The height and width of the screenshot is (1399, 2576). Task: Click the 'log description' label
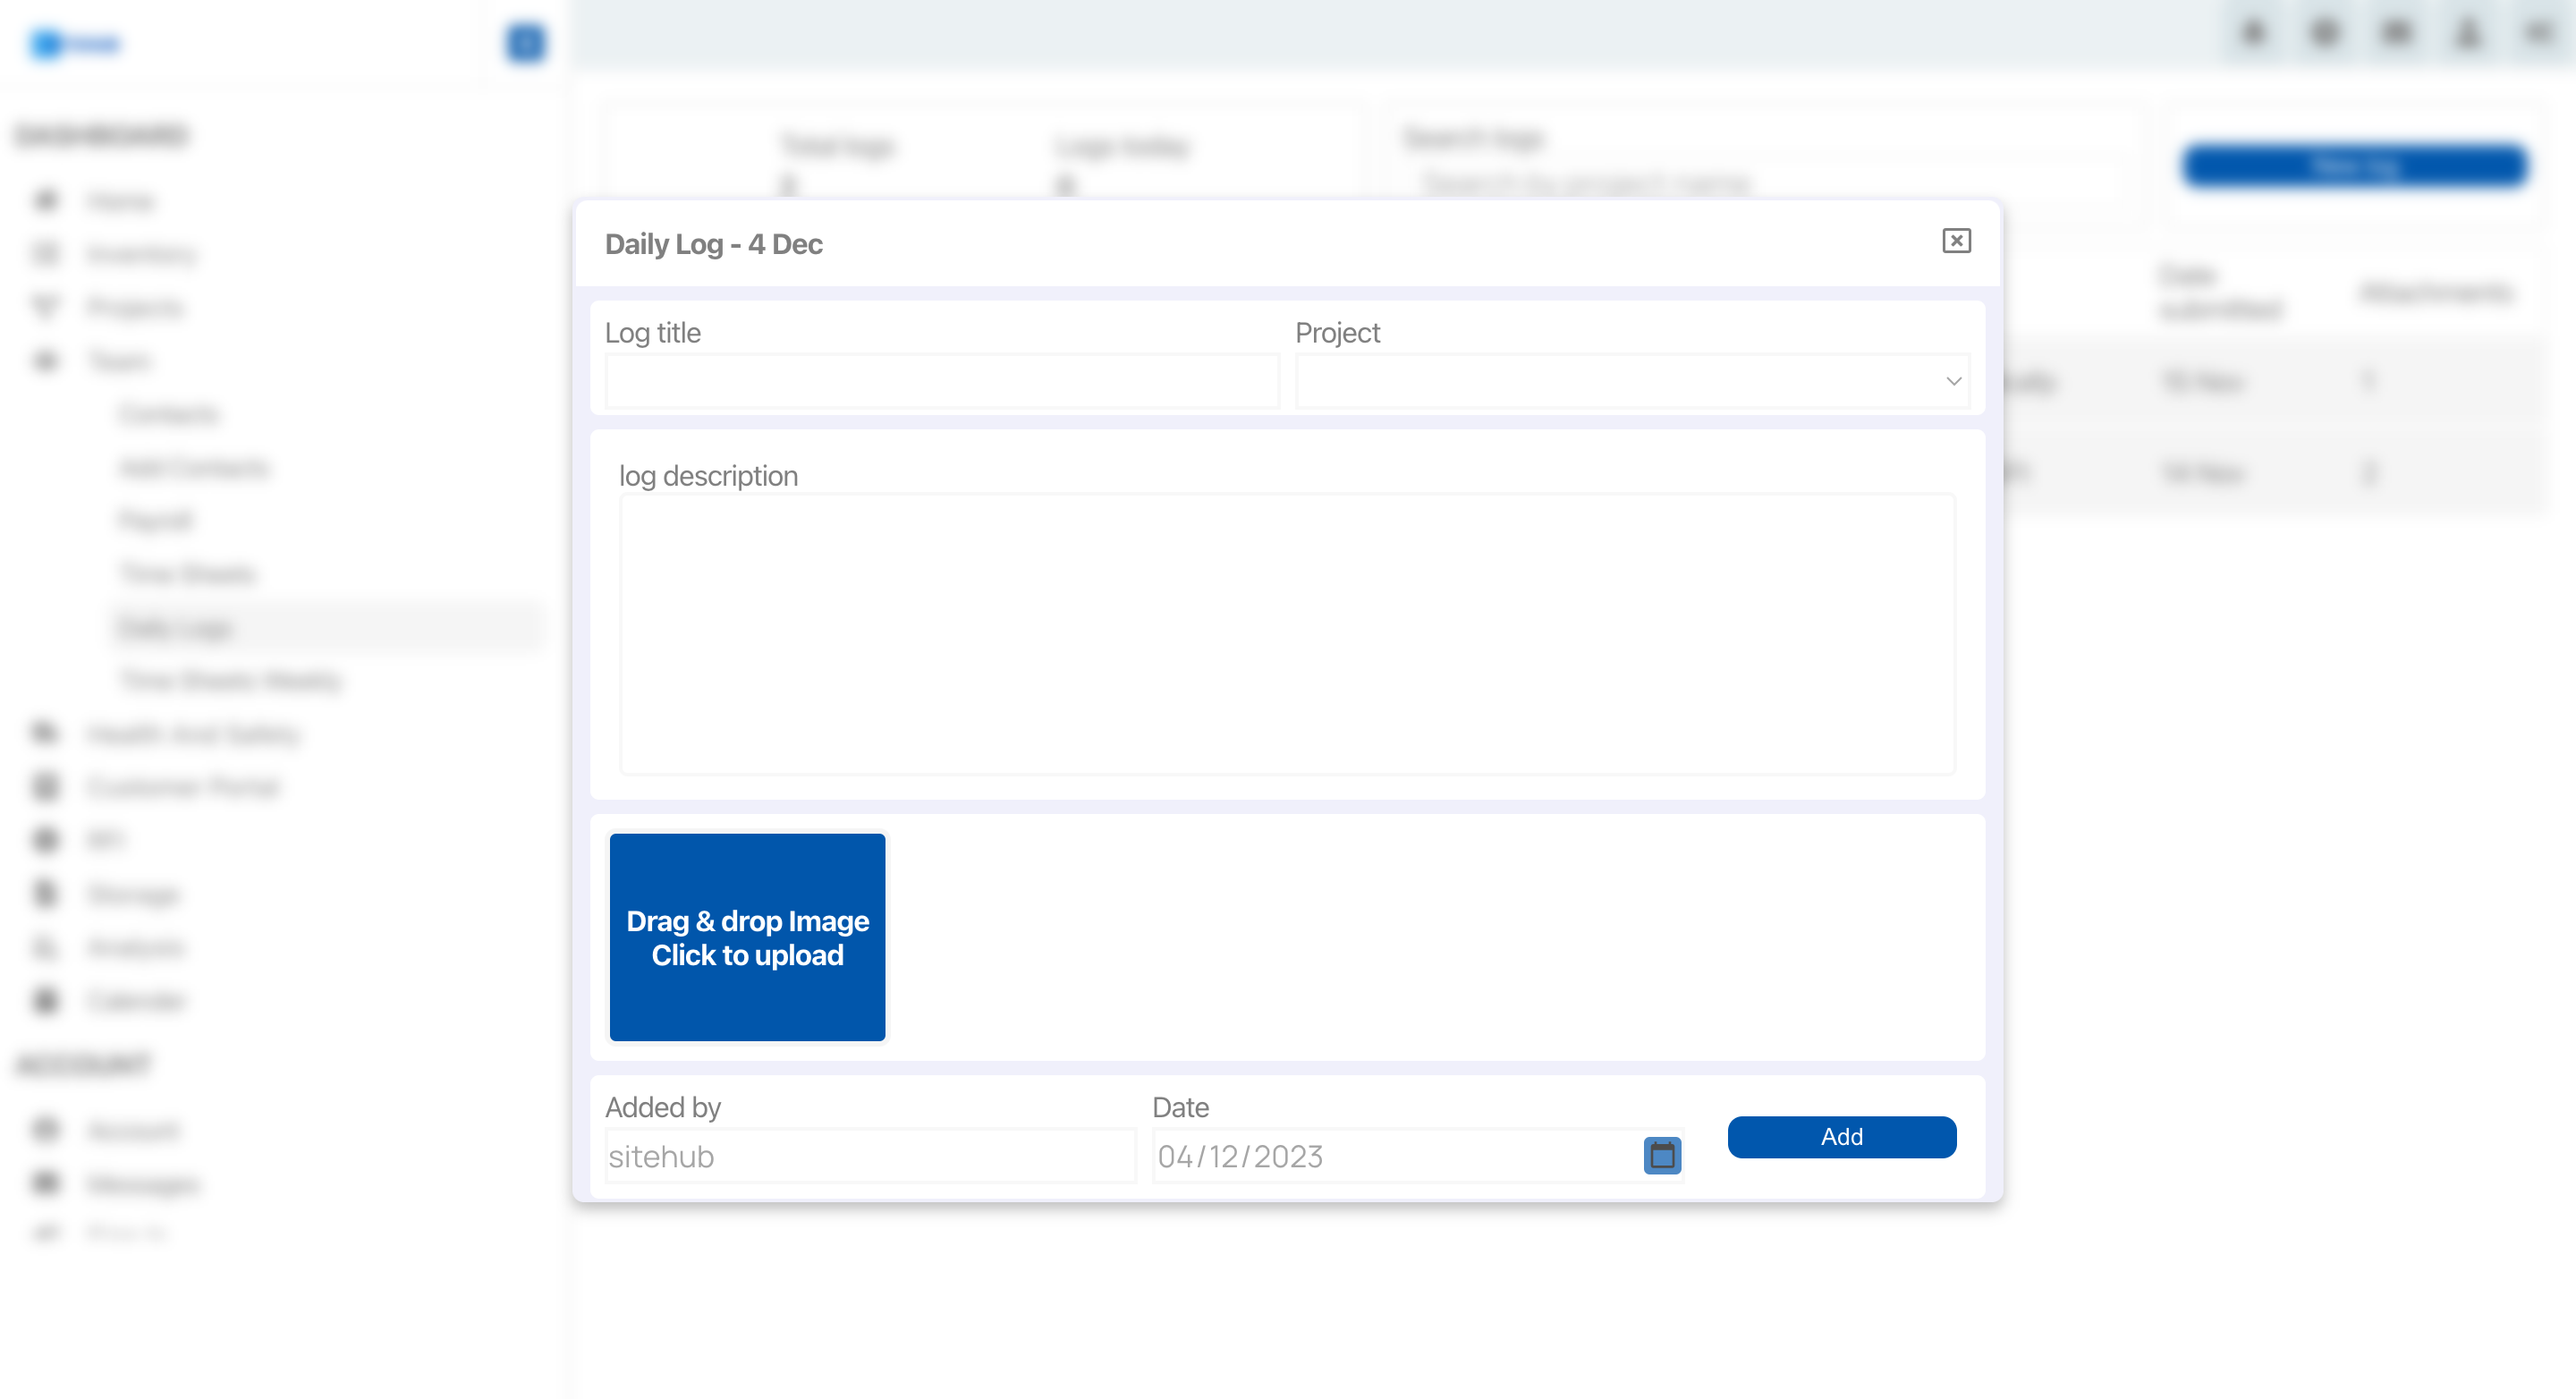pyautogui.click(x=708, y=476)
